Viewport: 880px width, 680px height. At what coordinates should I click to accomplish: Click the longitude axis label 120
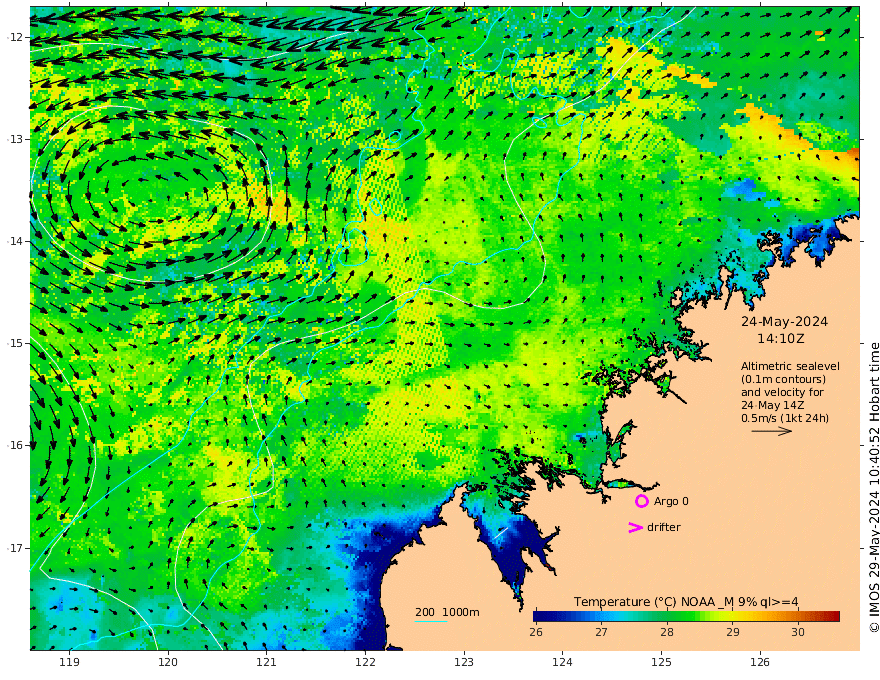pos(168,662)
